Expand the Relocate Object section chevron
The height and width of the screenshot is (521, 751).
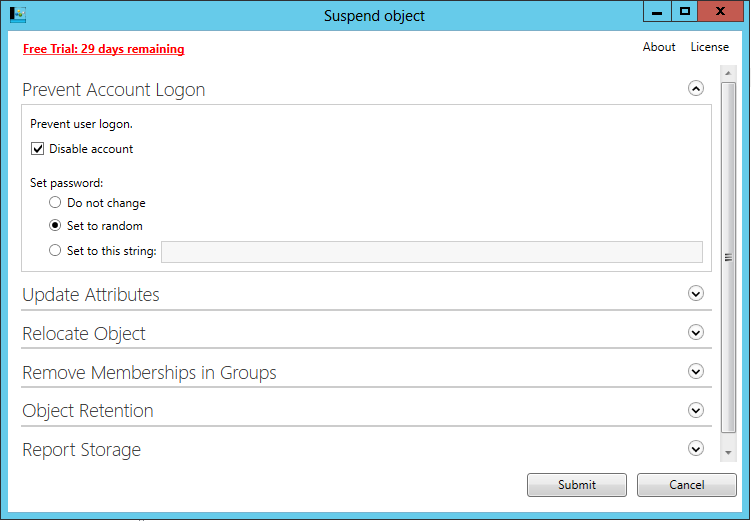point(695,332)
